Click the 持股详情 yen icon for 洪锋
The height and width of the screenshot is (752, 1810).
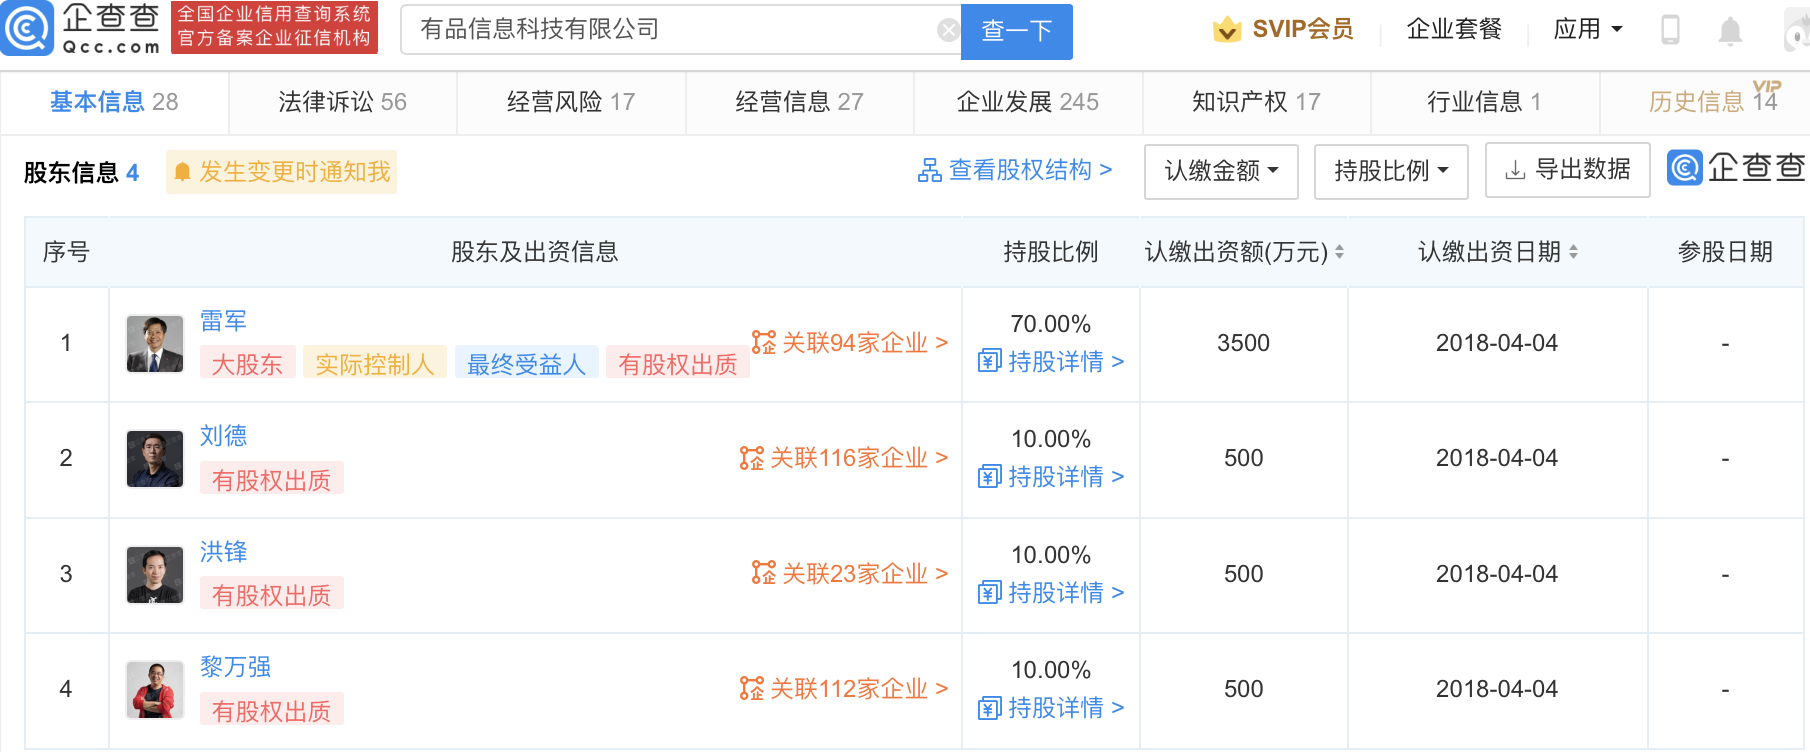point(990,592)
